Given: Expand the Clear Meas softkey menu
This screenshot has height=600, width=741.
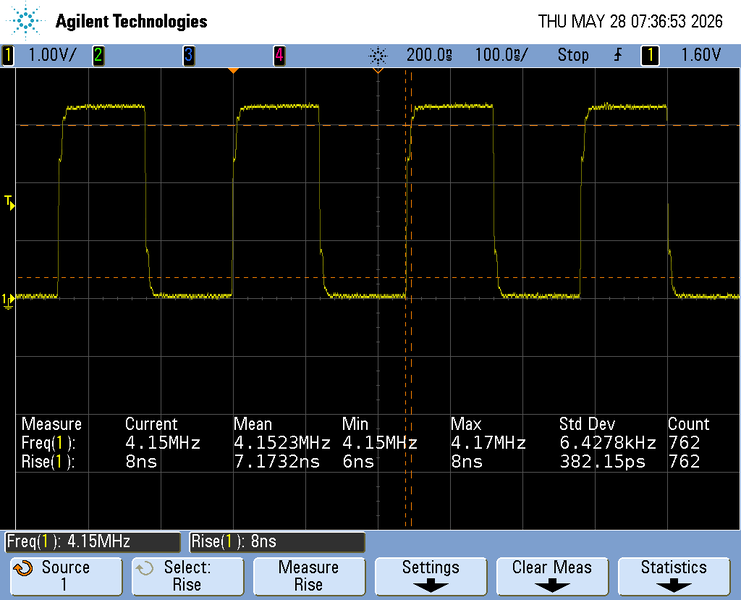Looking at the screenshot, I should (x=552, y=576).
